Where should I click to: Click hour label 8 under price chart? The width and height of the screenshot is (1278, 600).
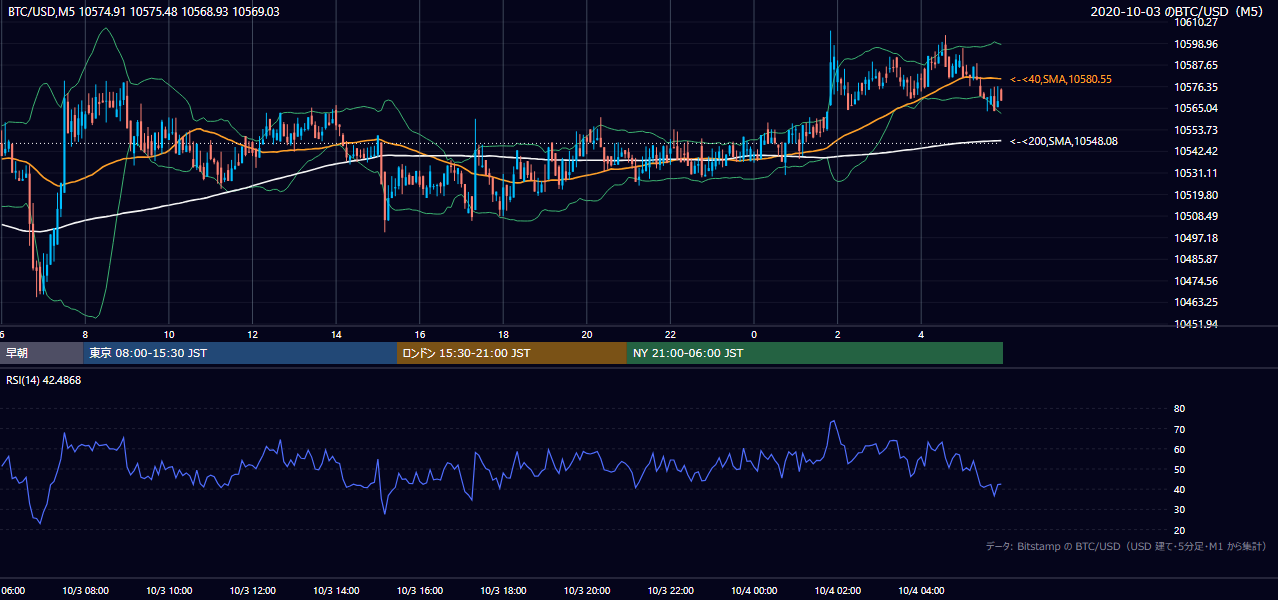pyautogui.click(x=85, y=334)
